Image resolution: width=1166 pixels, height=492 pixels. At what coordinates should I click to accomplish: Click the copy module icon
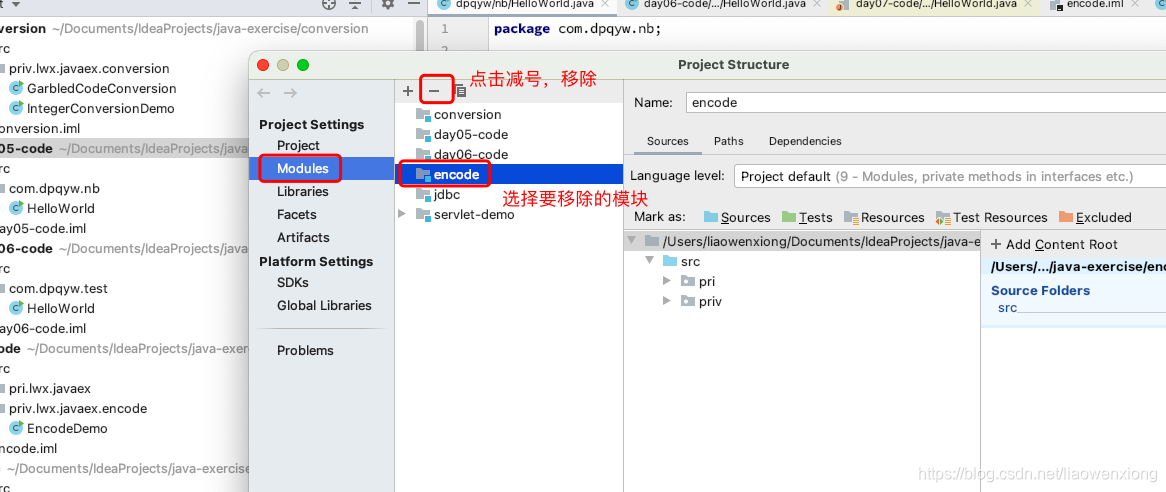460,91
